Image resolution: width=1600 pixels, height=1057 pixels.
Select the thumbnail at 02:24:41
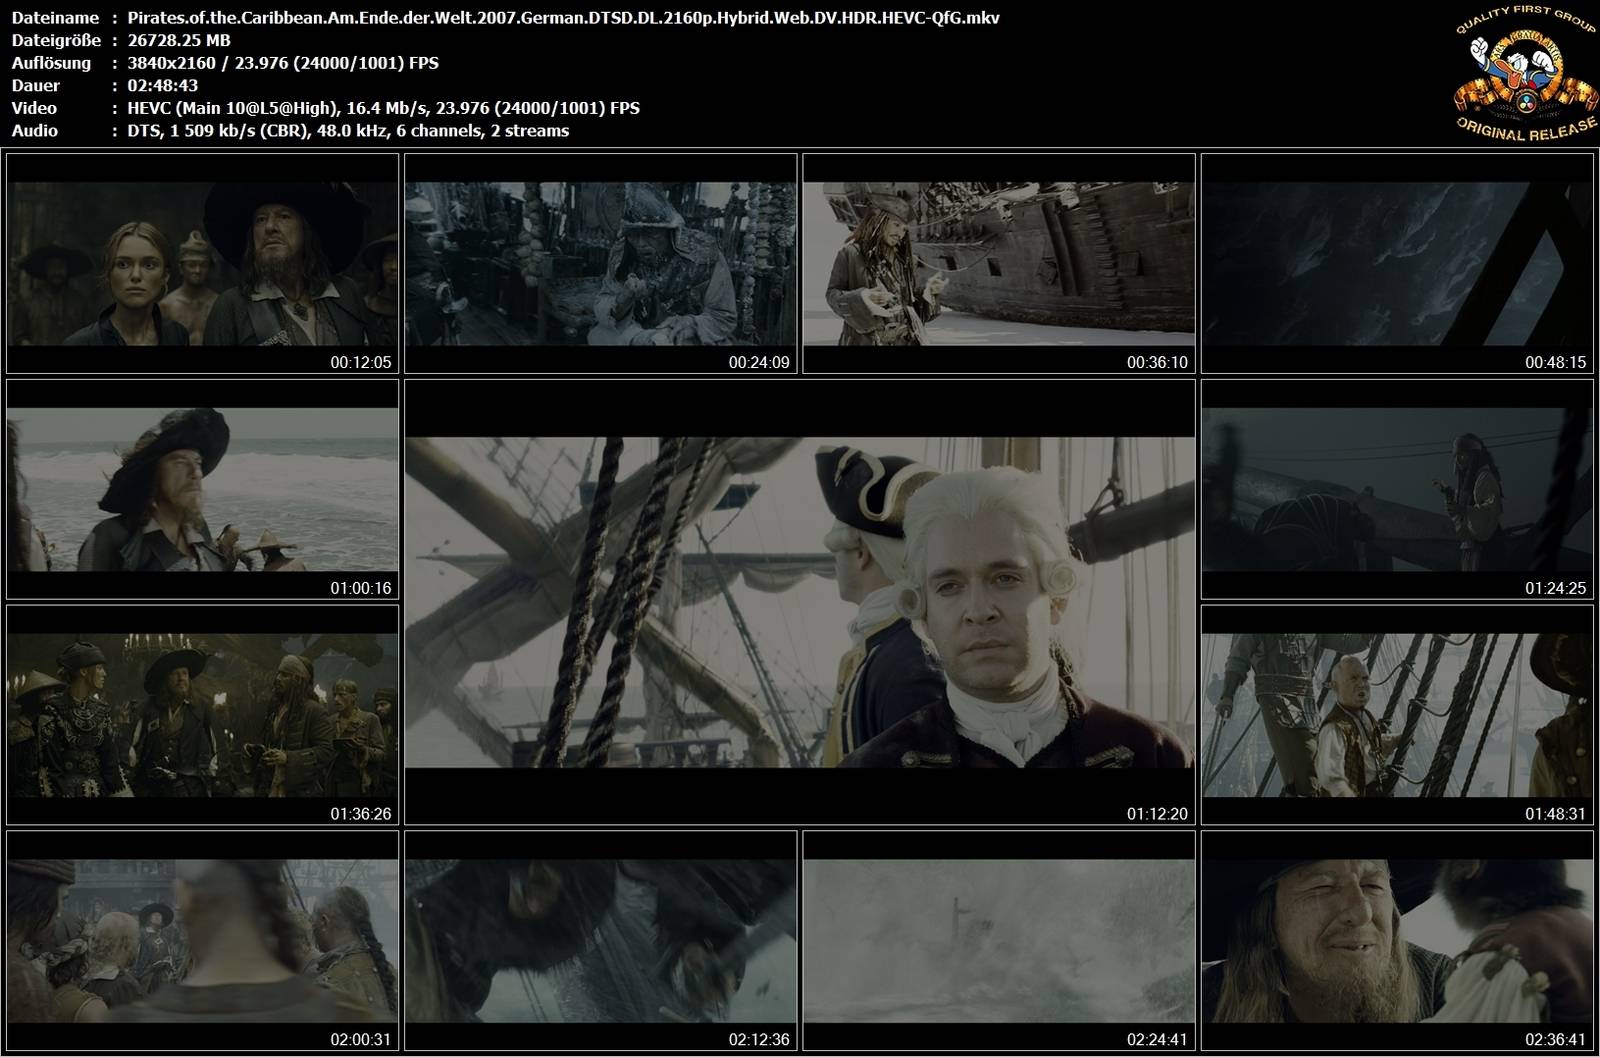(999, 941)
